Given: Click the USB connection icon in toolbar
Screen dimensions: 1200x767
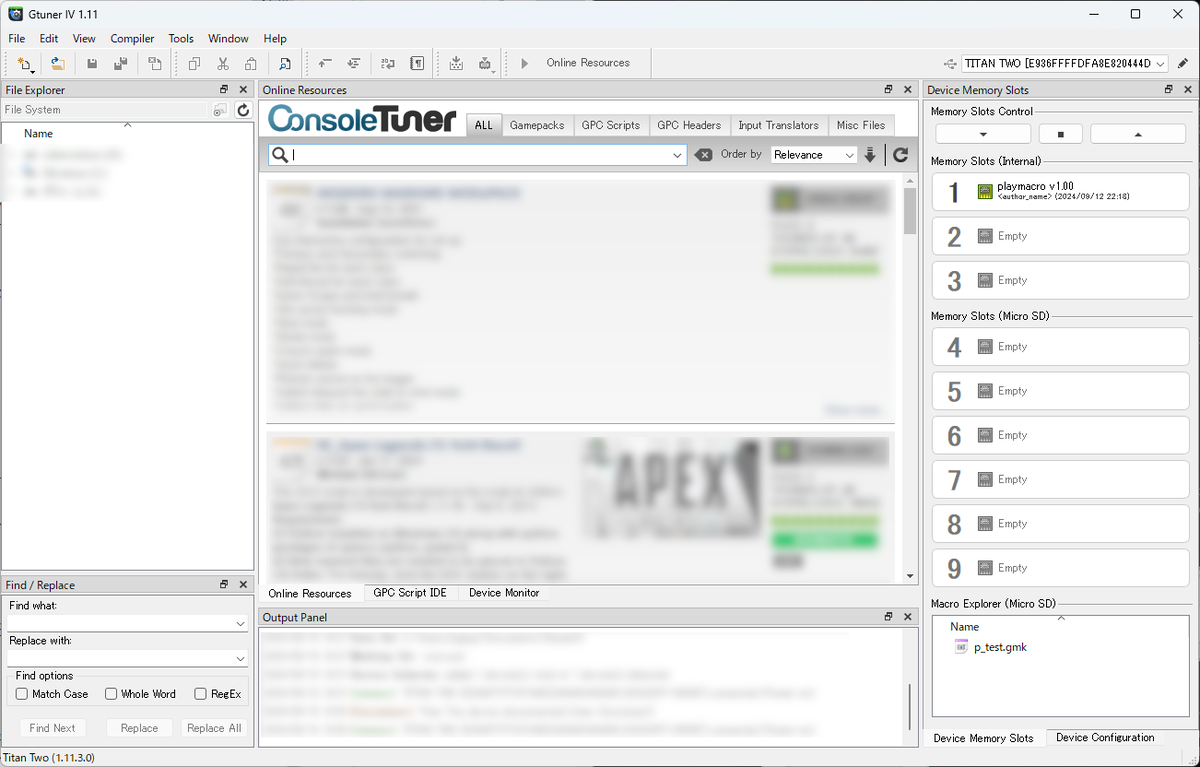Looking at the screenshot, I should pyautogui.click(x=950, y=63).
